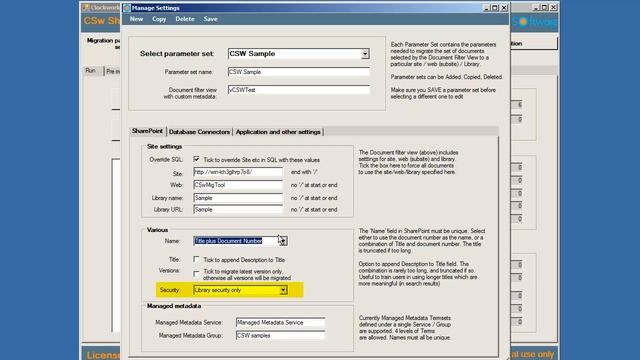640x360 pixels.
Task: Select the Run tab in background window
Action: click(90, 71)
